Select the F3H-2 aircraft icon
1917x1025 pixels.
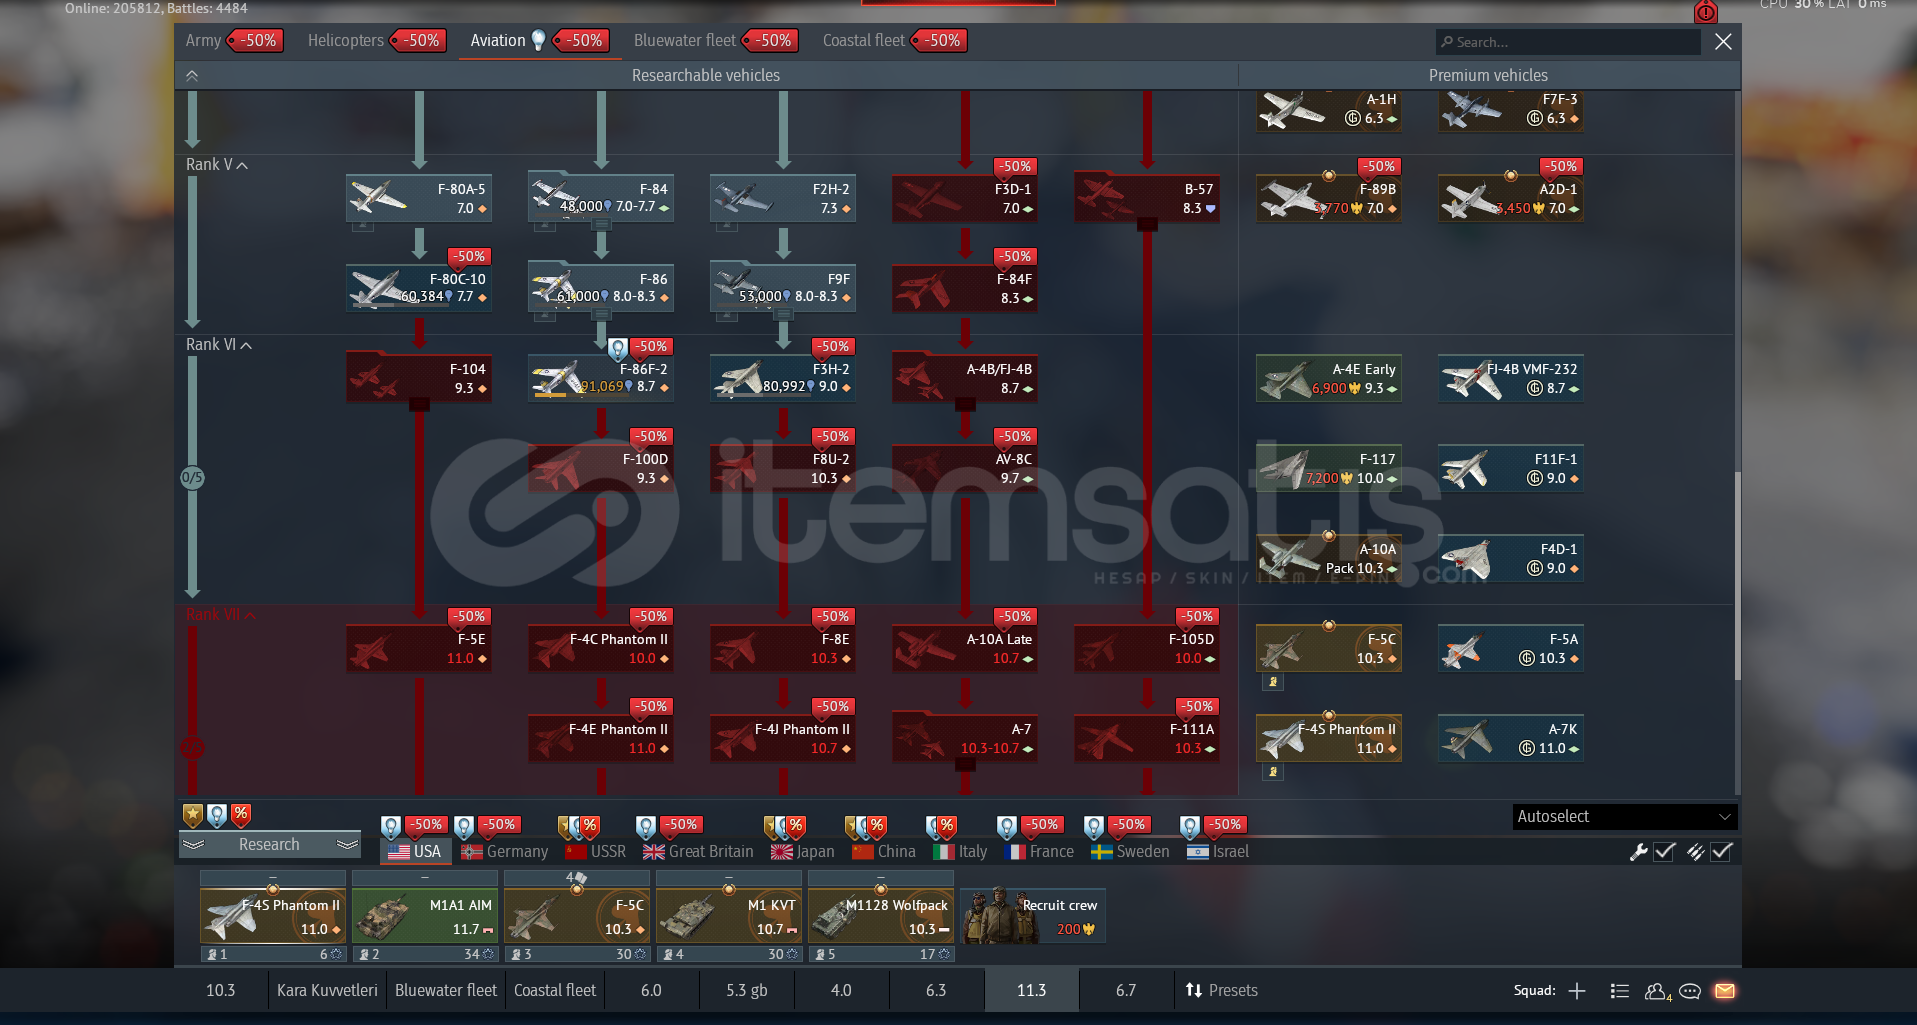pyautogui.click(x=782, y=378)
